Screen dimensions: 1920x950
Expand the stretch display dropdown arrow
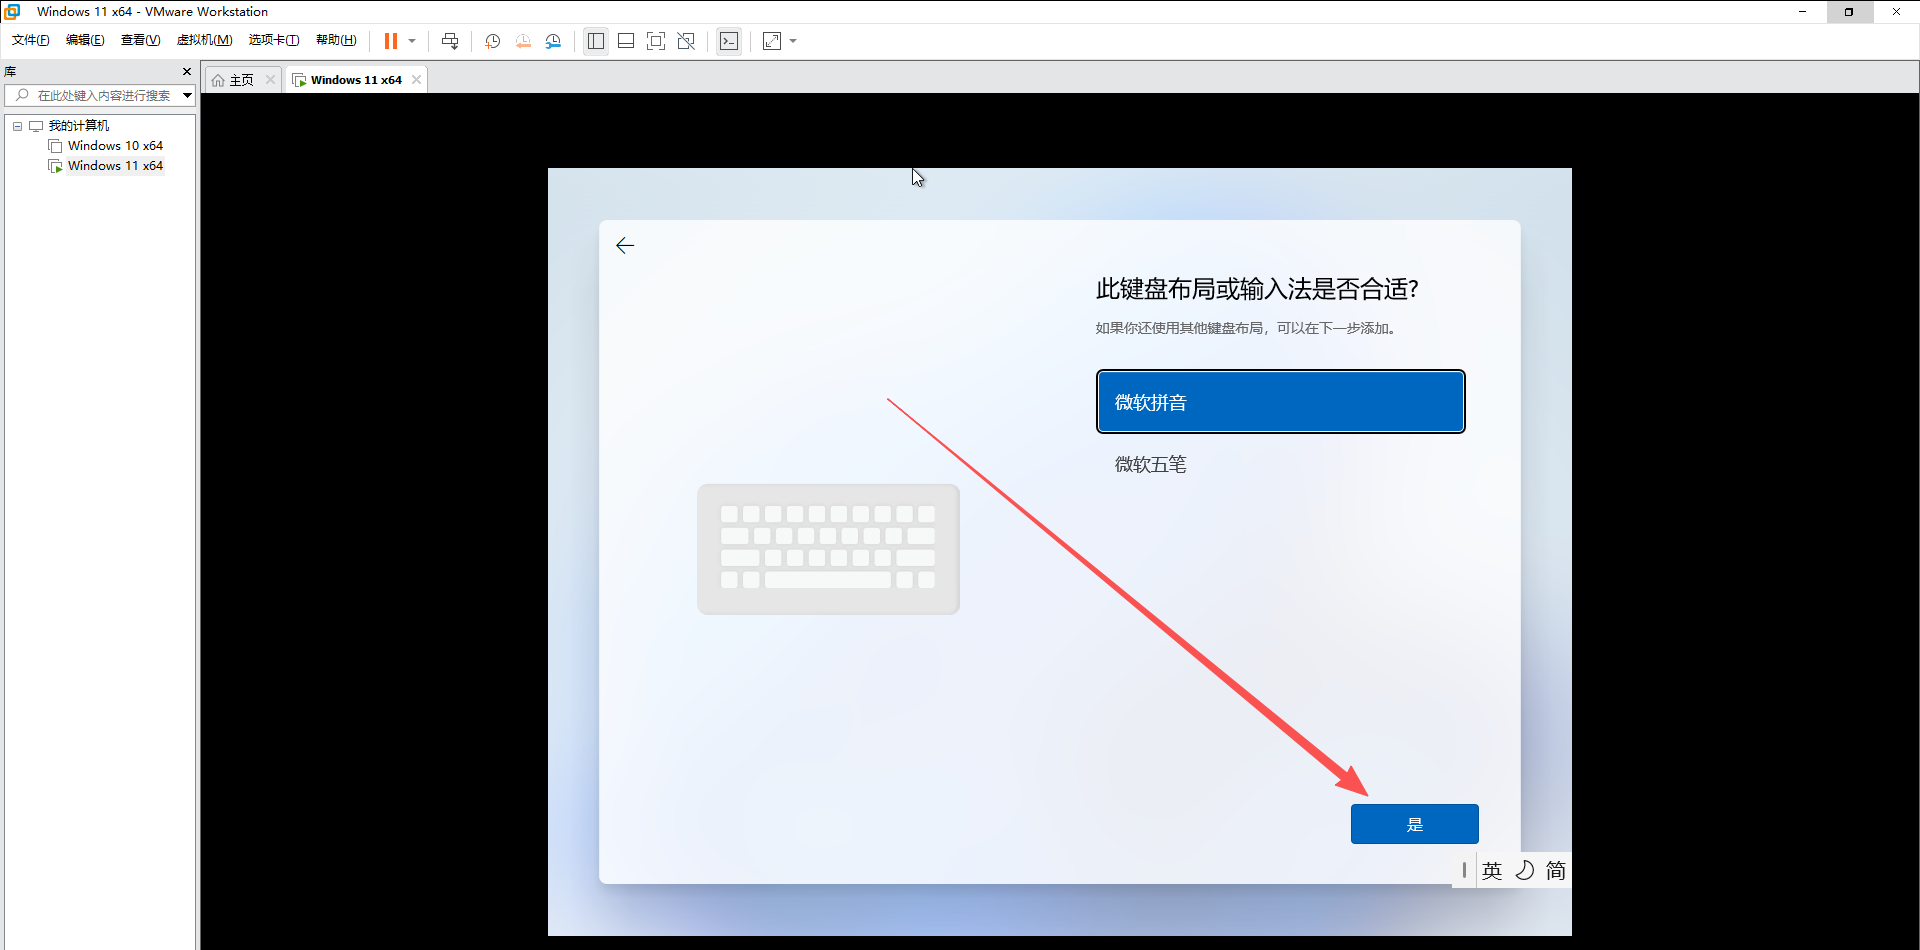click(793, 41)
